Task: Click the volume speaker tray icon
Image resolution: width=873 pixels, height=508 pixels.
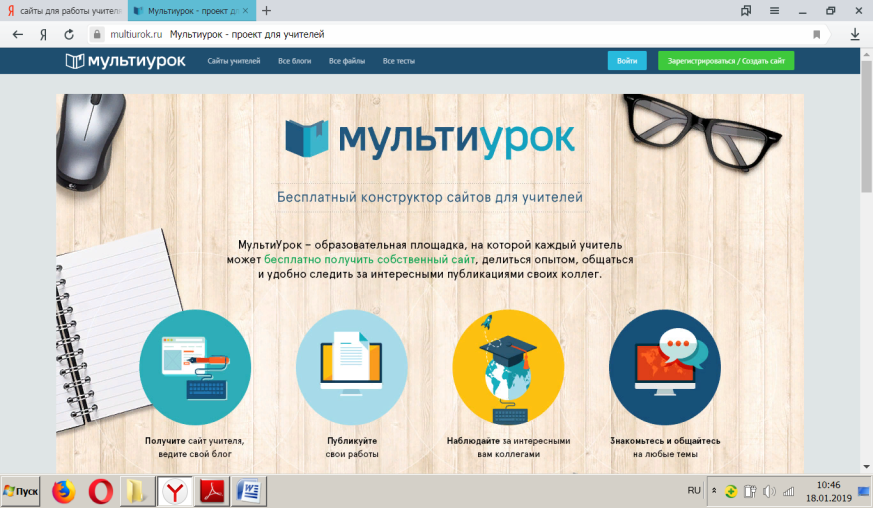Action: [769, 491]
